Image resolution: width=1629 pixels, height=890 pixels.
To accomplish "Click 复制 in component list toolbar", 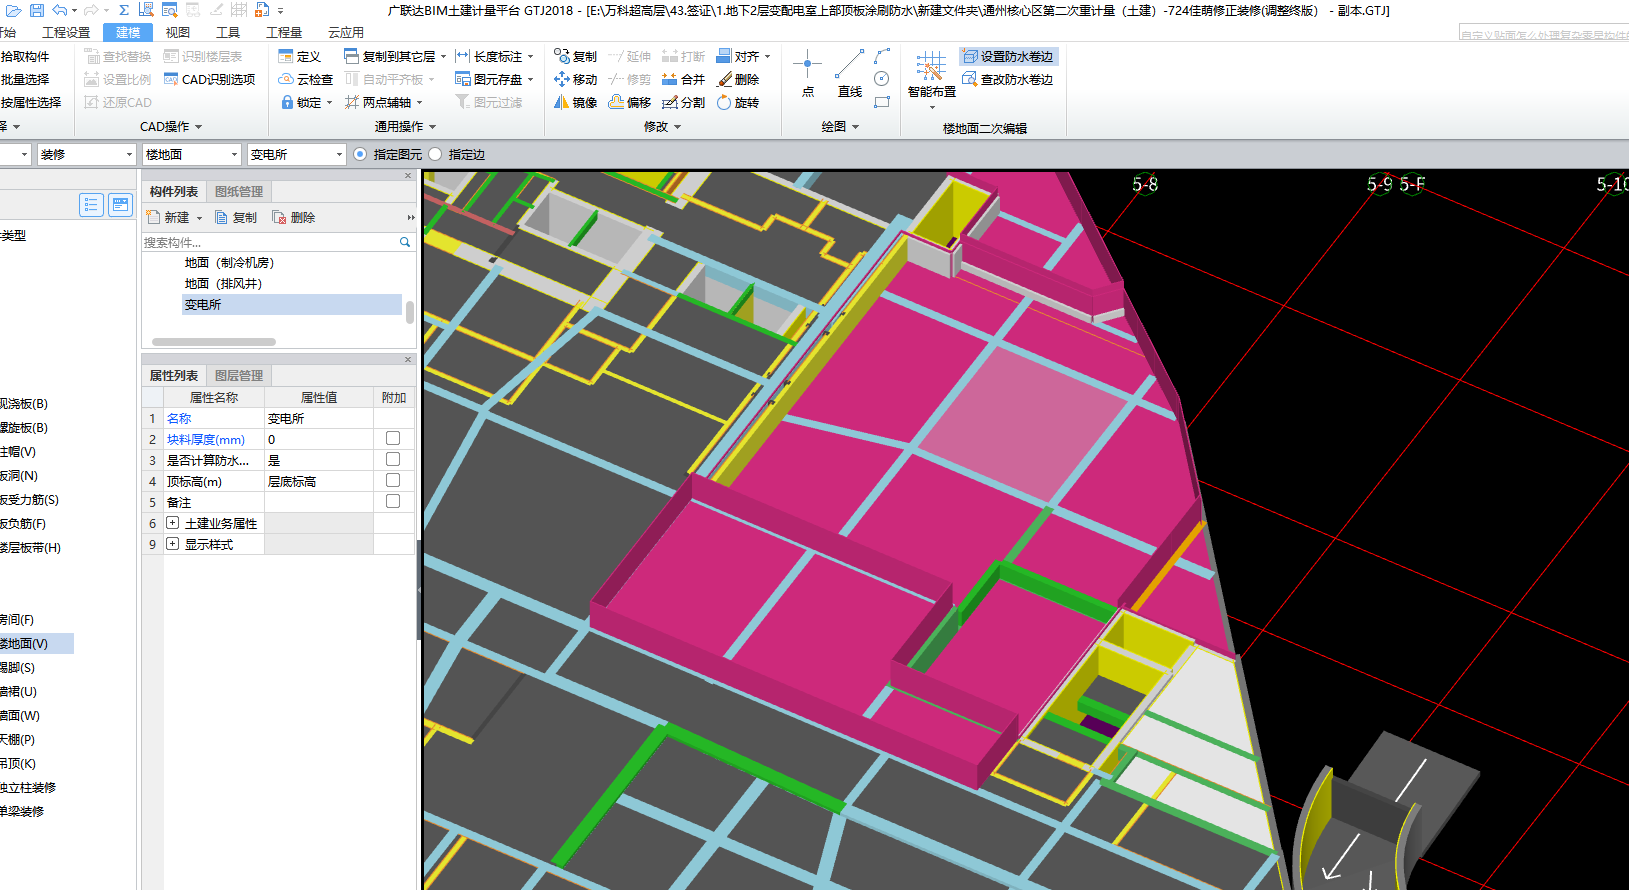I will pyautogui.click(x=236, y=217).
